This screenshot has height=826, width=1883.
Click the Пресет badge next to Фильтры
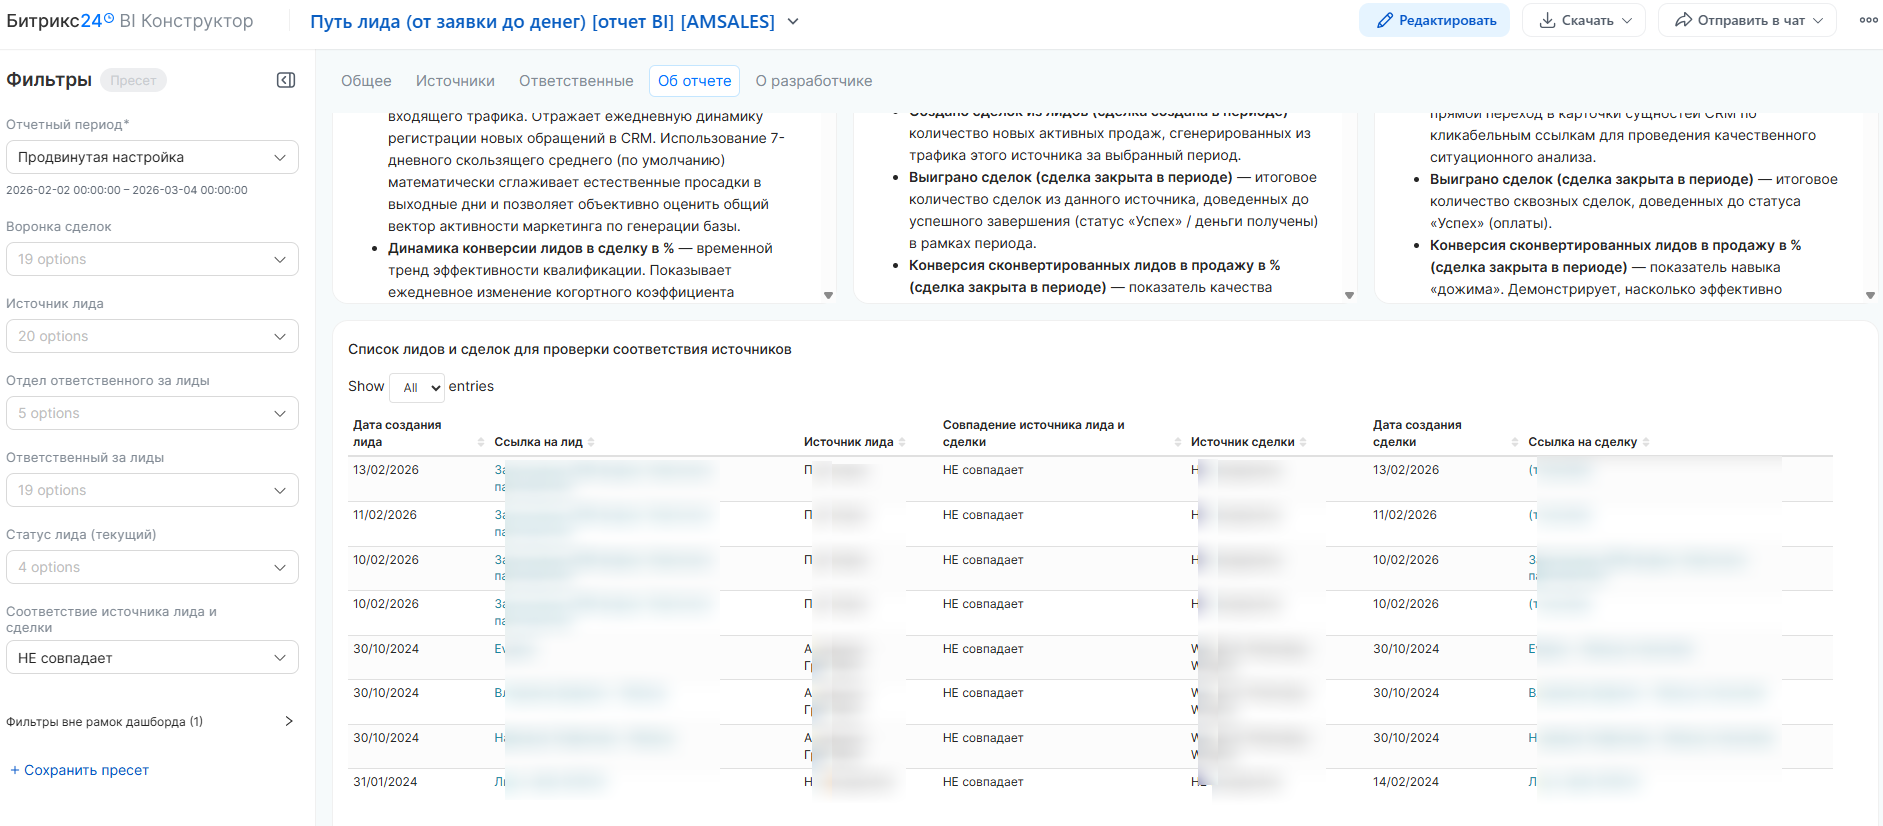point(133,80)
